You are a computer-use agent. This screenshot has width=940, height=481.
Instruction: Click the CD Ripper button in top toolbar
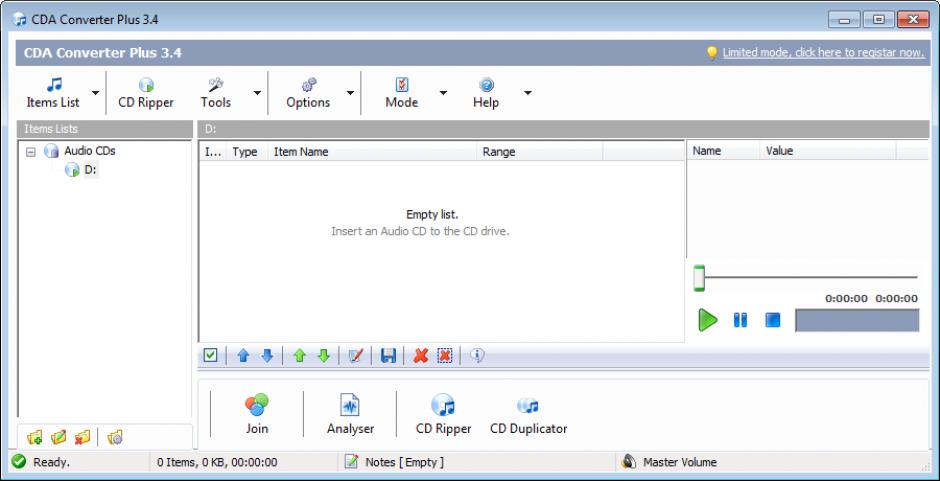click(146, 93)
